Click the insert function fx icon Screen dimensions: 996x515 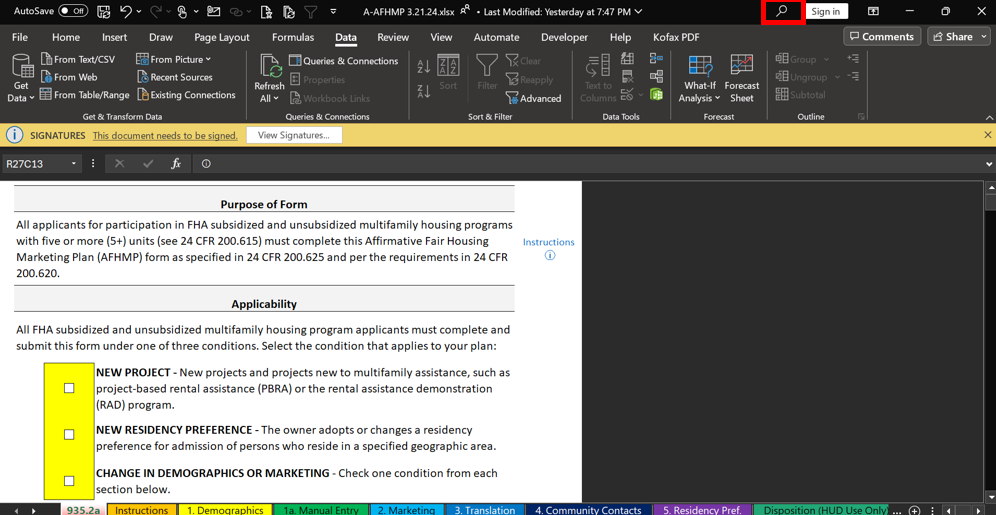pos(176,164)
